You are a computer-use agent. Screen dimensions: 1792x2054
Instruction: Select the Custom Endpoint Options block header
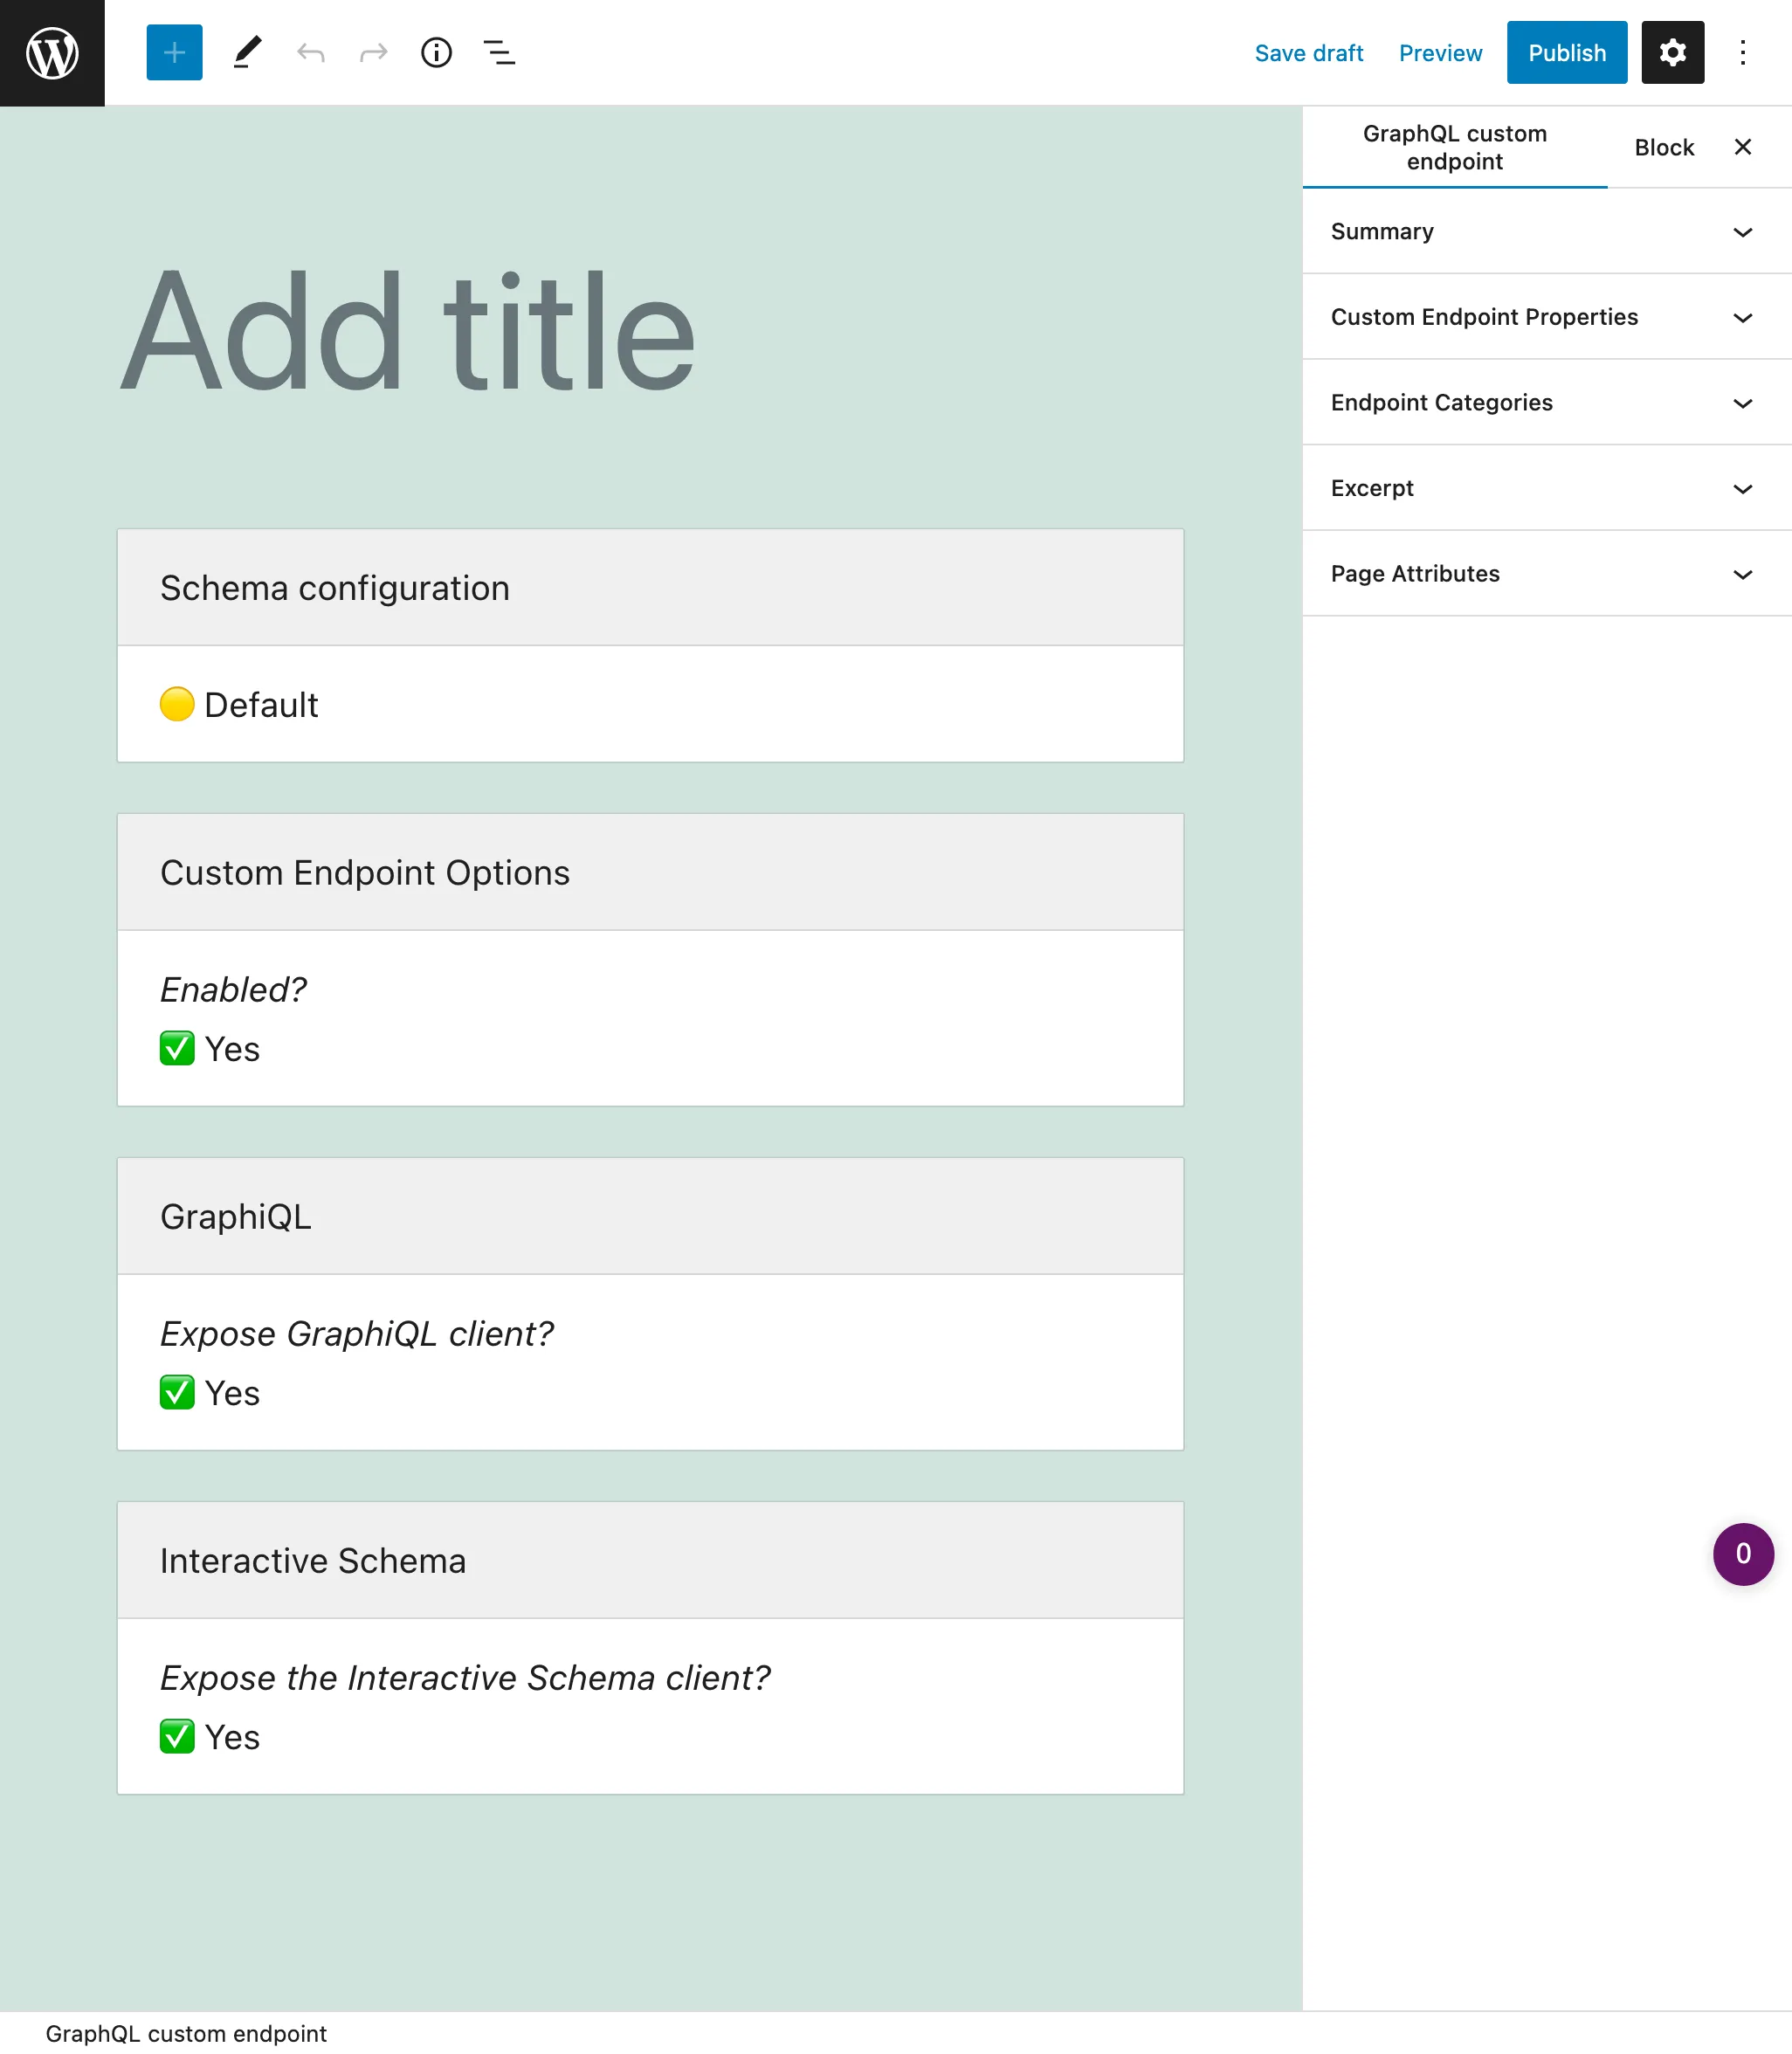tap(650, 872)
